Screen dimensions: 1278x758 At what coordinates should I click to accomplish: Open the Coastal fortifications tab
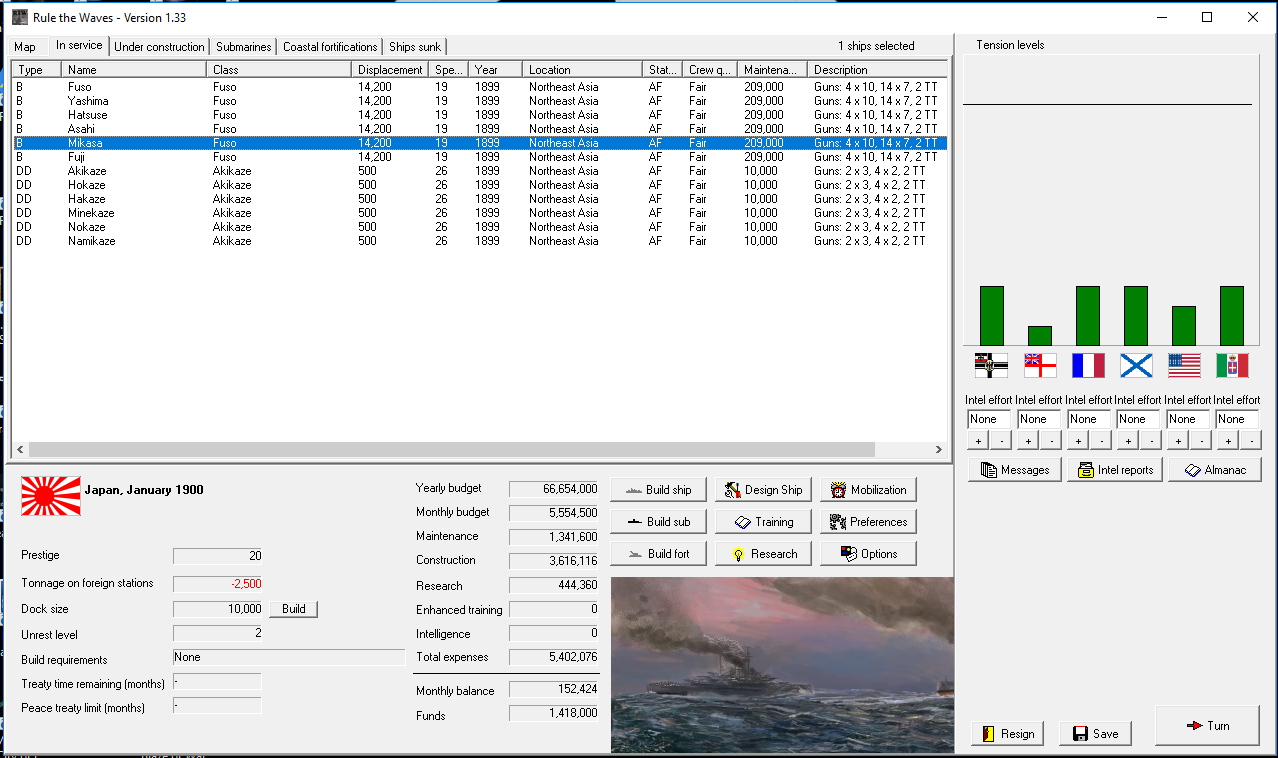[330, 47]
